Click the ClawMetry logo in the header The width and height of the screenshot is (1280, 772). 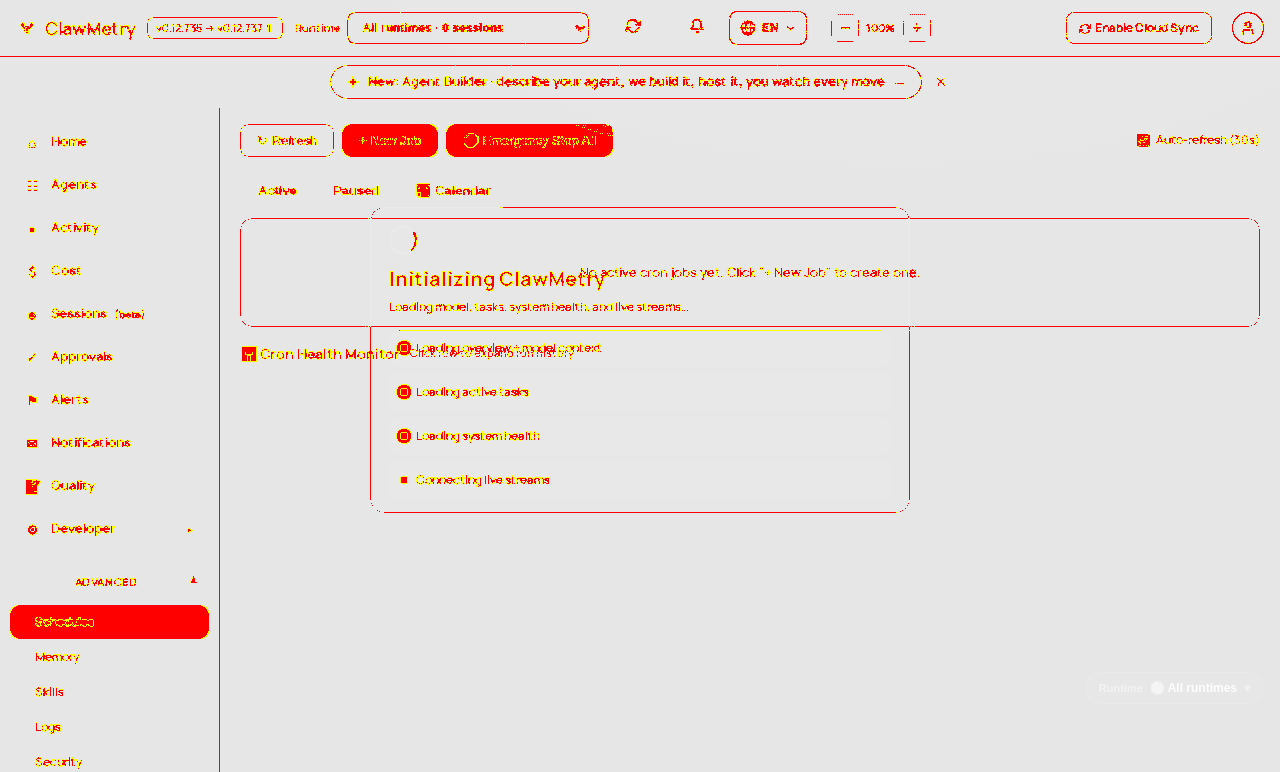point(77,29)
